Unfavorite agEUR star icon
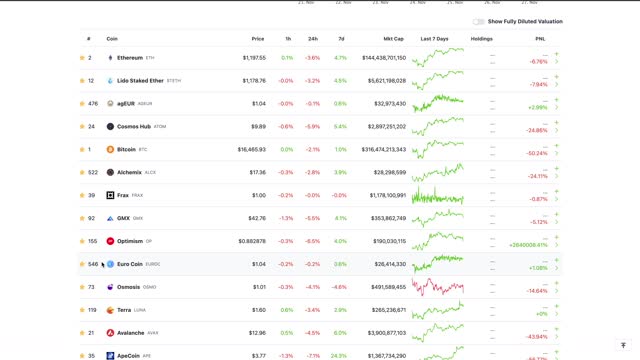The width and height of the screenshot is (640, 360). tap(82, 104)
